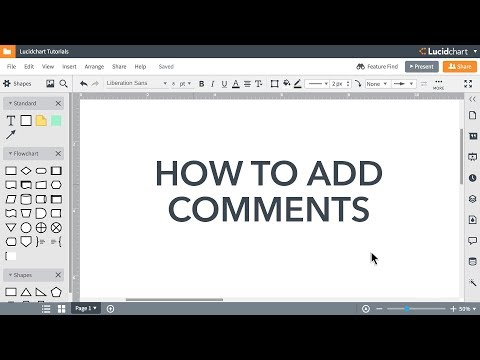The width and height of the screenshot is (480, 360).
Task: Open the Page 1 tab dropdown
Action: tap(85, 308)
